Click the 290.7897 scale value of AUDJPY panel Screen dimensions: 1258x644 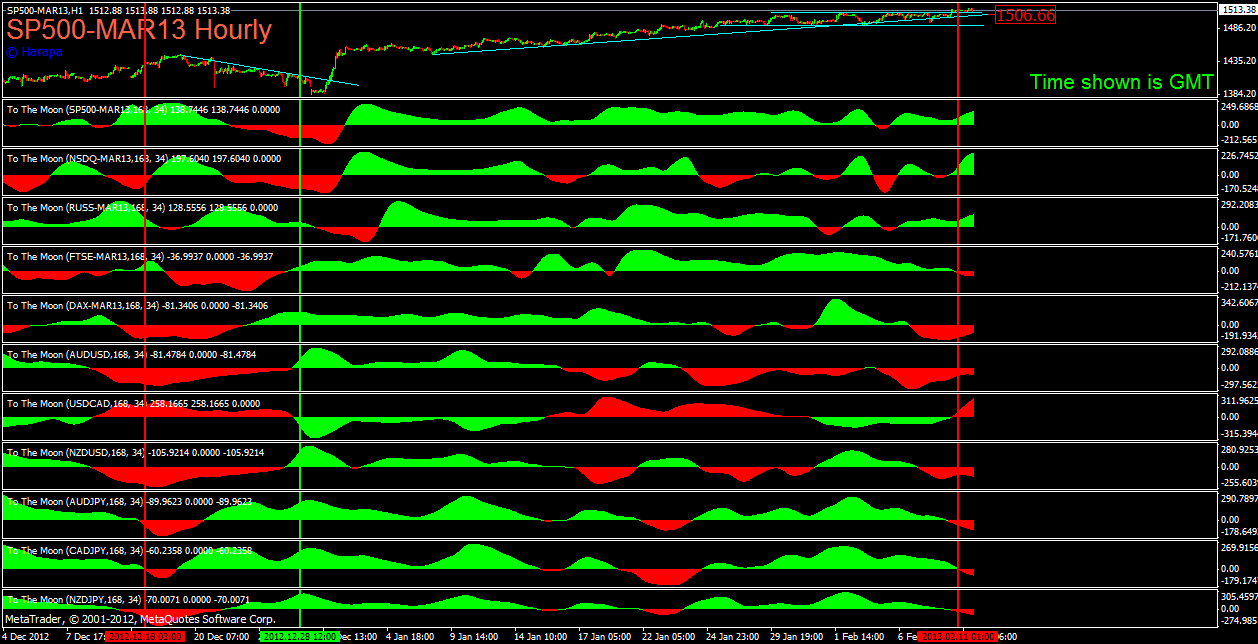click(1238, 499)
